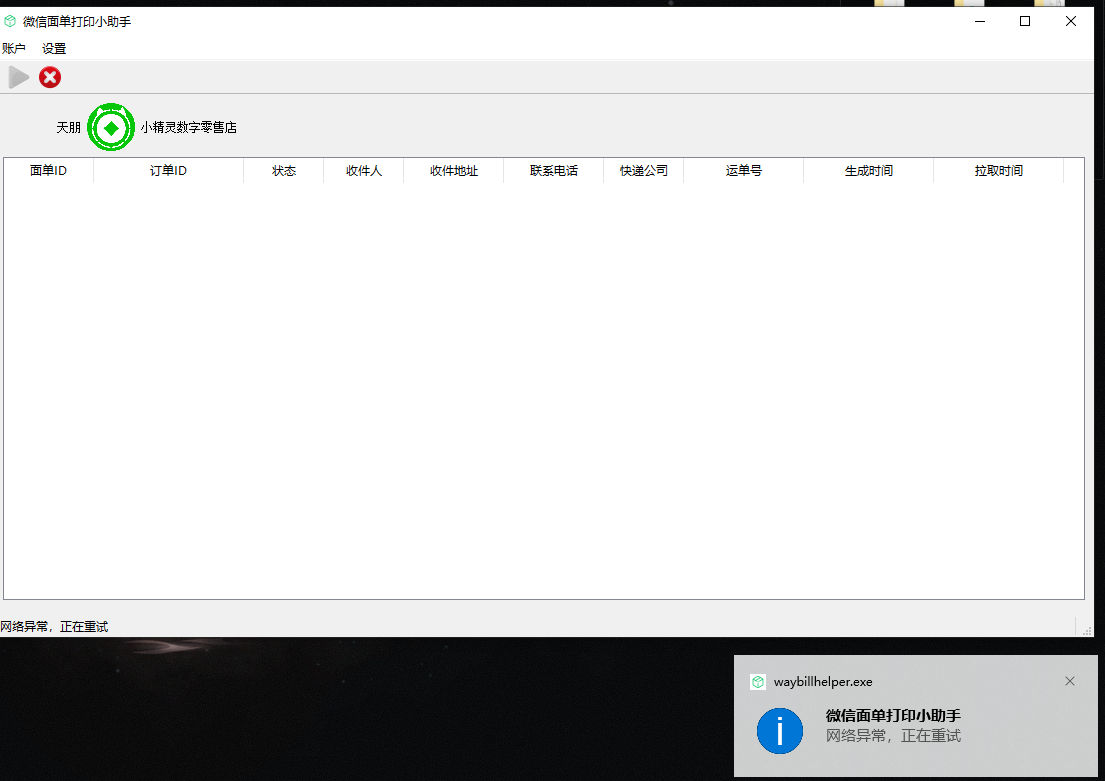Image resolution: width=1105 pixels, height=781 pixels.
Task: Click the 天朋 account name label
Action: coord(68,128)
